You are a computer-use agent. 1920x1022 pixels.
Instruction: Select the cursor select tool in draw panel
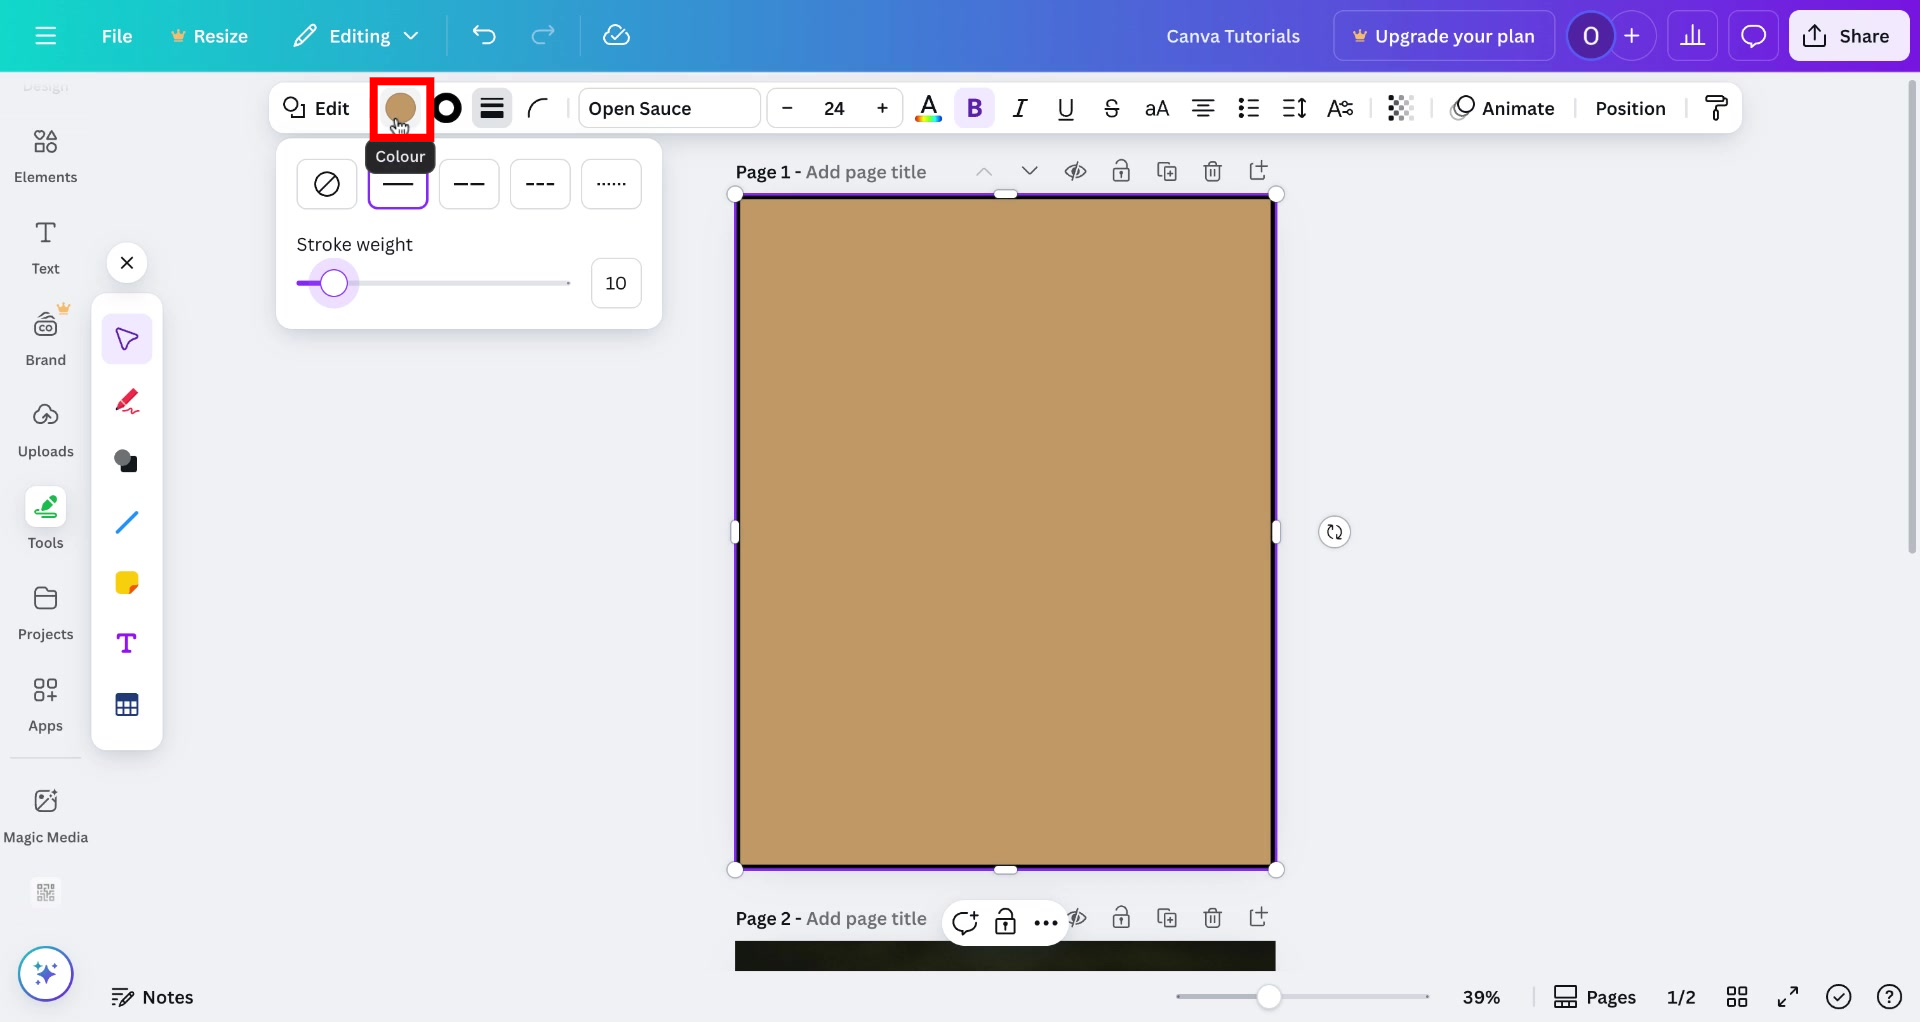click(127, 339)
